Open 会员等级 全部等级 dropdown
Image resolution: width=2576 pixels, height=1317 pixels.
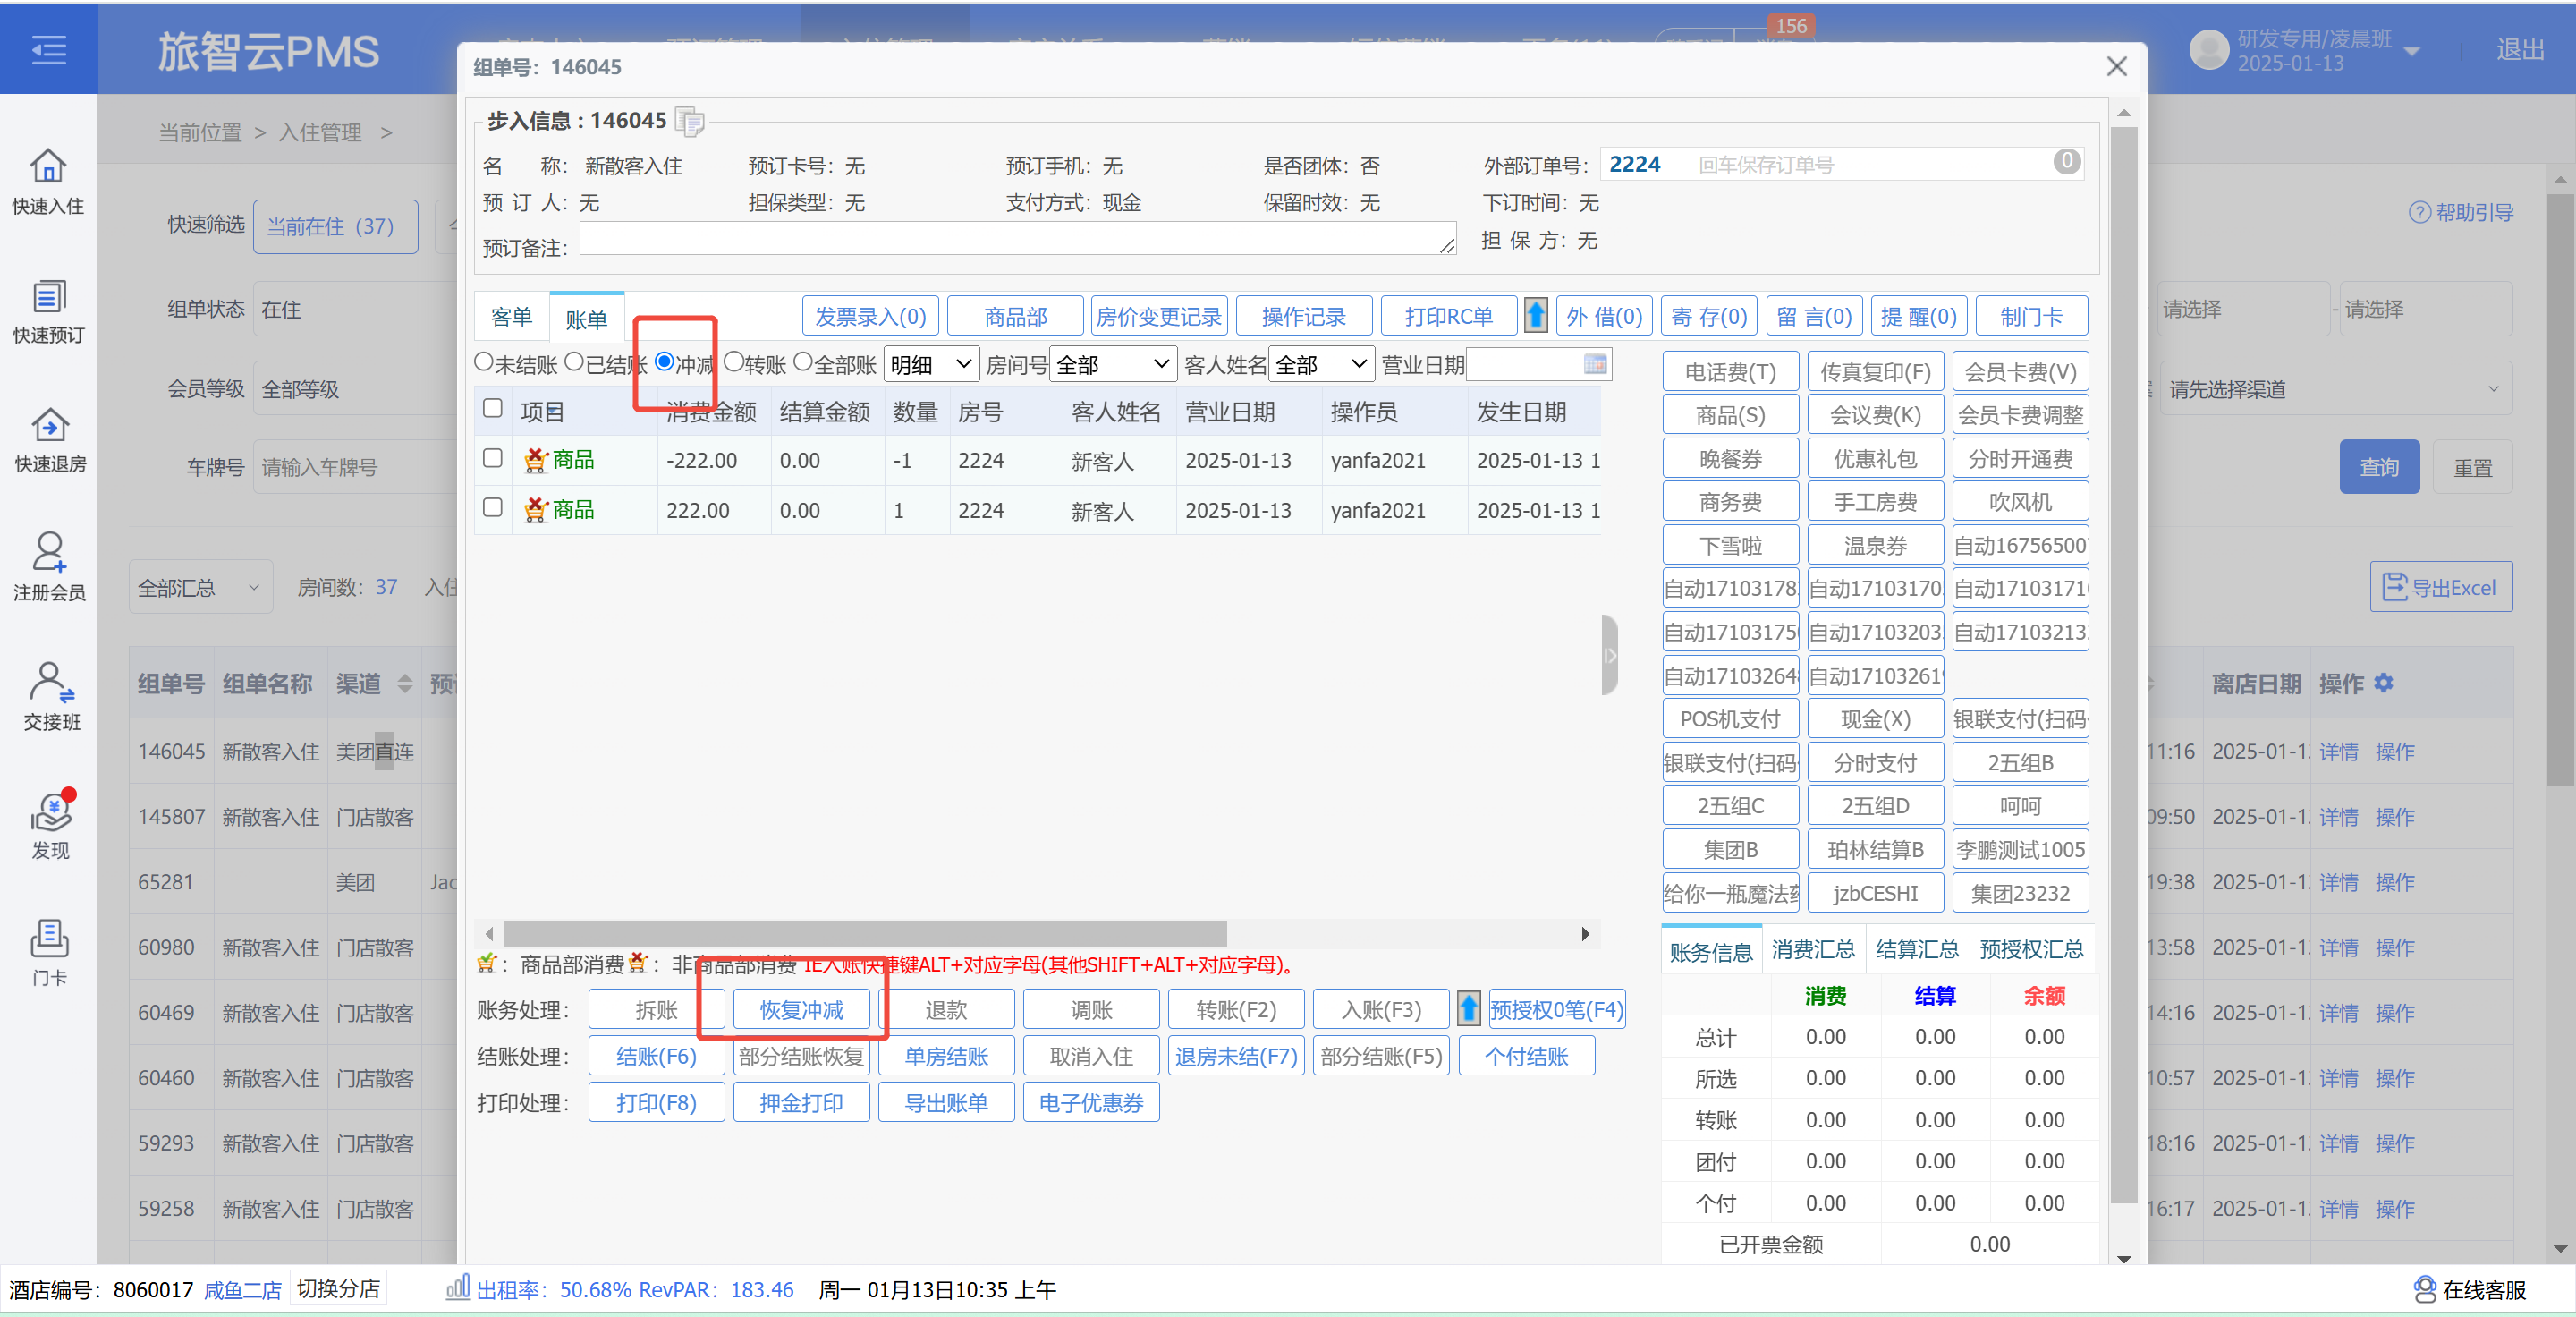355,389
